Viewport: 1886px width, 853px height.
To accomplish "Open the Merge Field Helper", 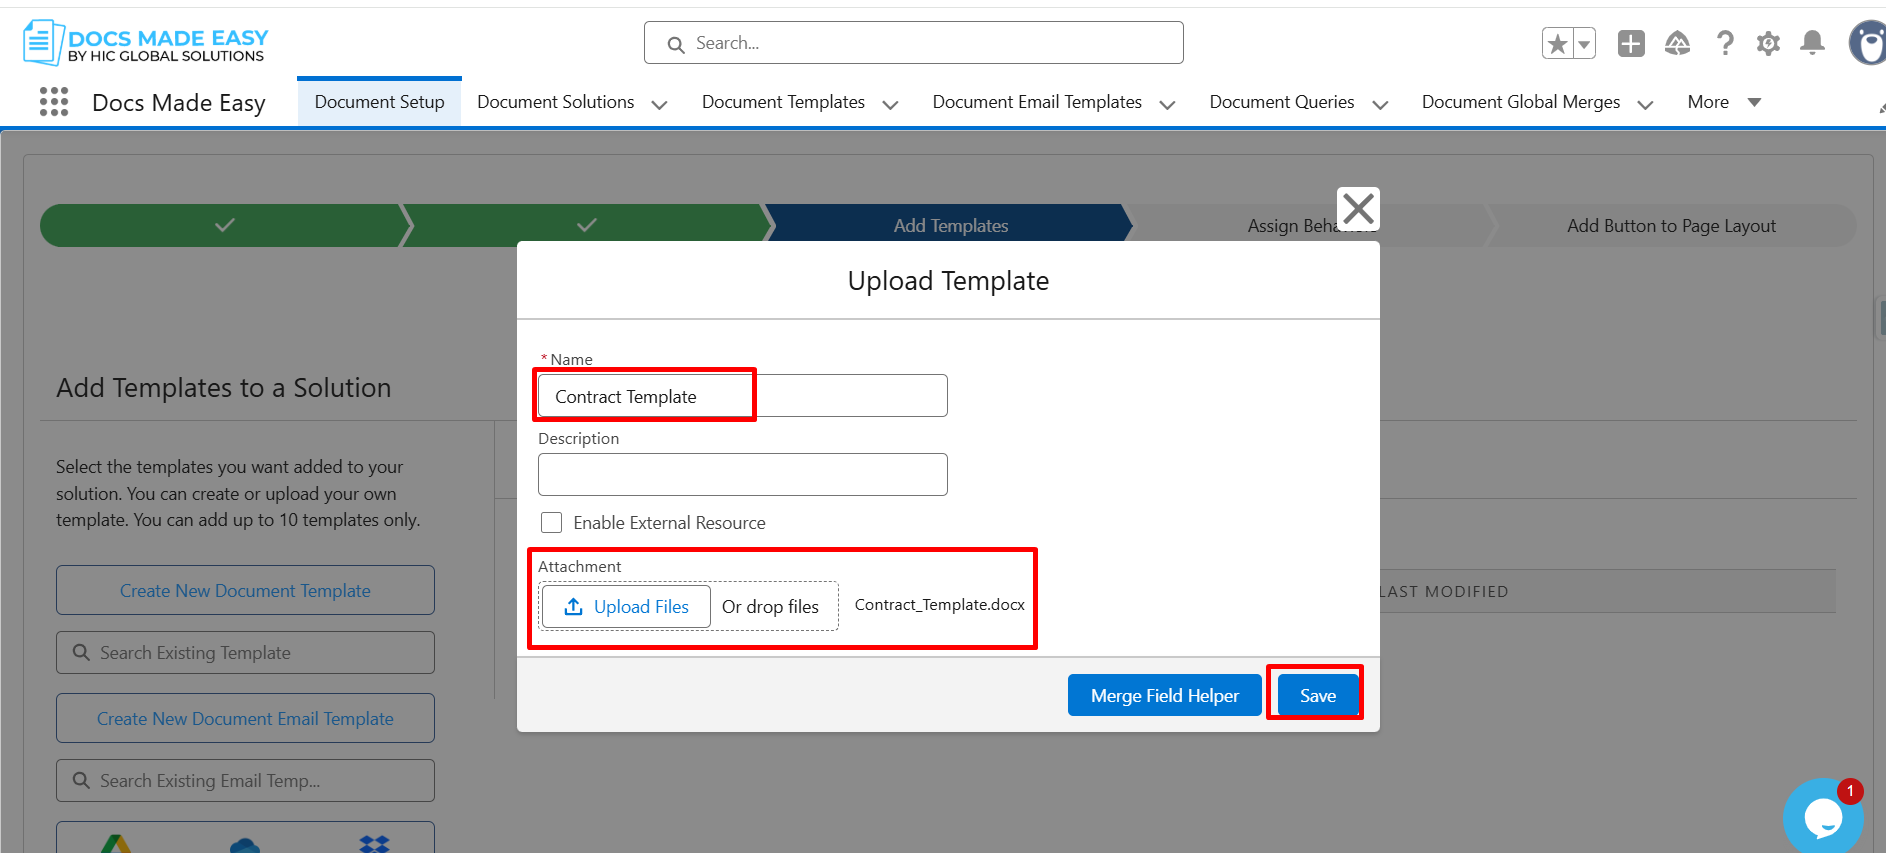I will pyautogui.click(x=1164, y=695).
